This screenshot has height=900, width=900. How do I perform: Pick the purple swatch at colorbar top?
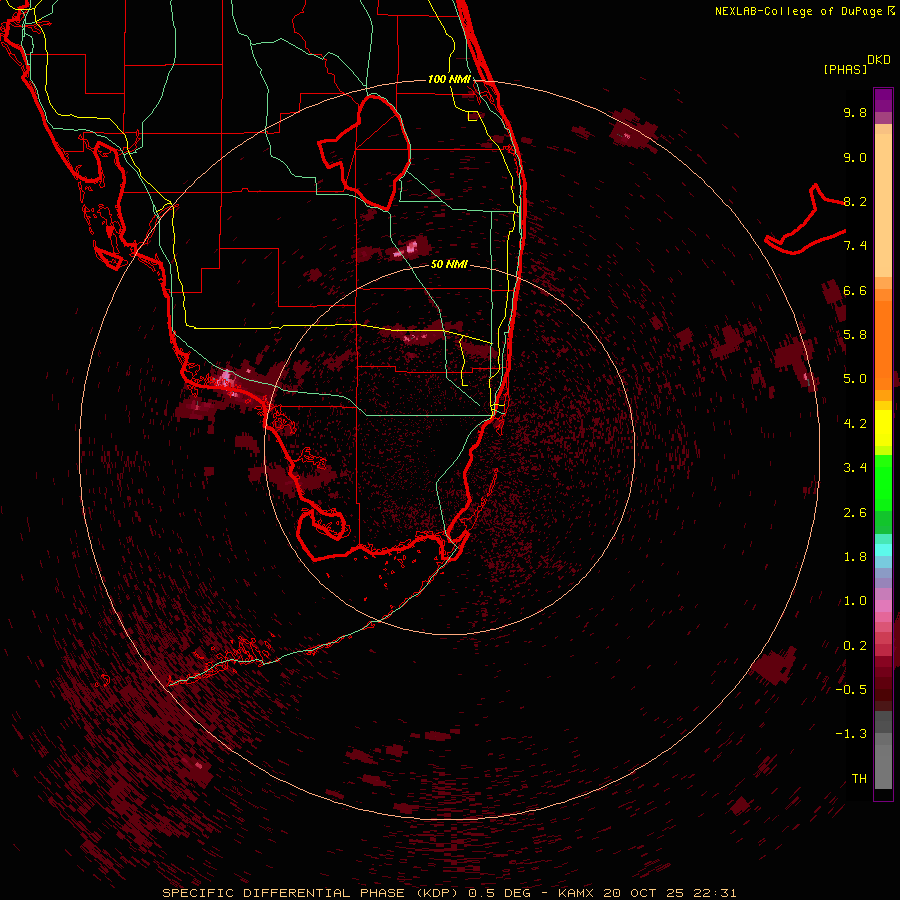pyautogui.click(x=883, y=99)
